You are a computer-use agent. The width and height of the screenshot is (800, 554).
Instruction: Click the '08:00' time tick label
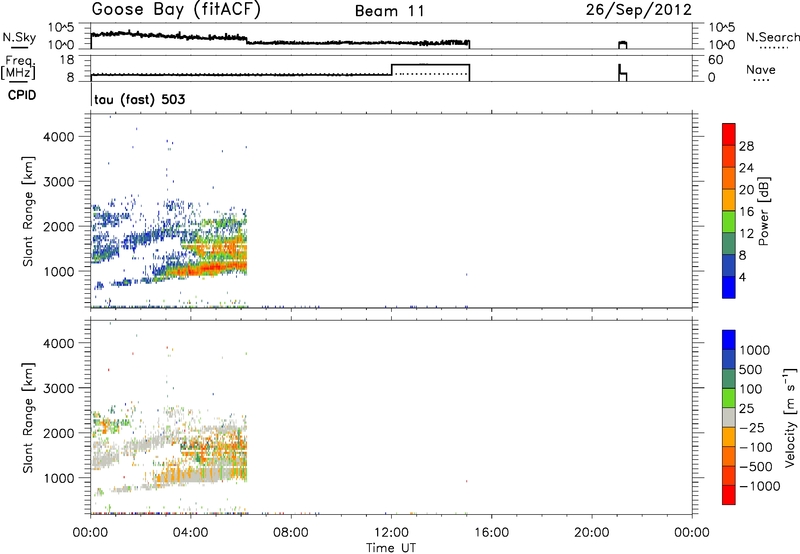291,533
